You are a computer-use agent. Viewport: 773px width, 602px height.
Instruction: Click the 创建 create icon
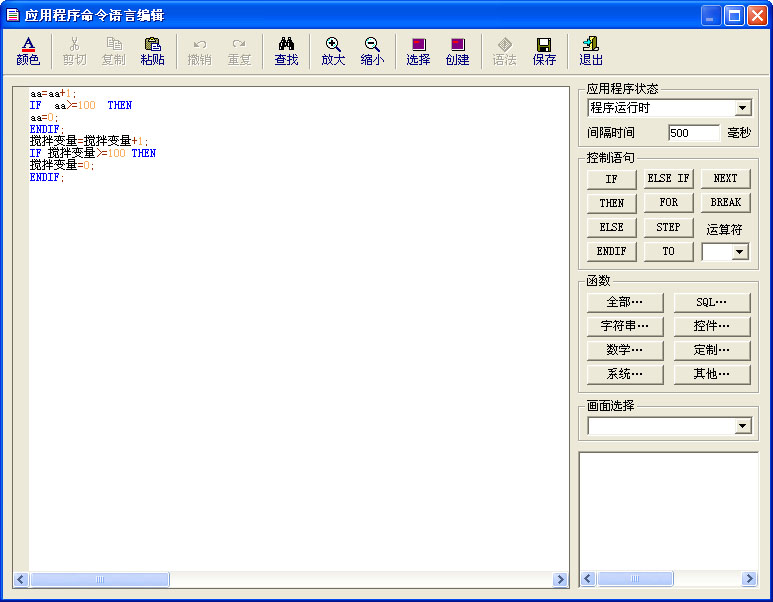click(457, 51)
